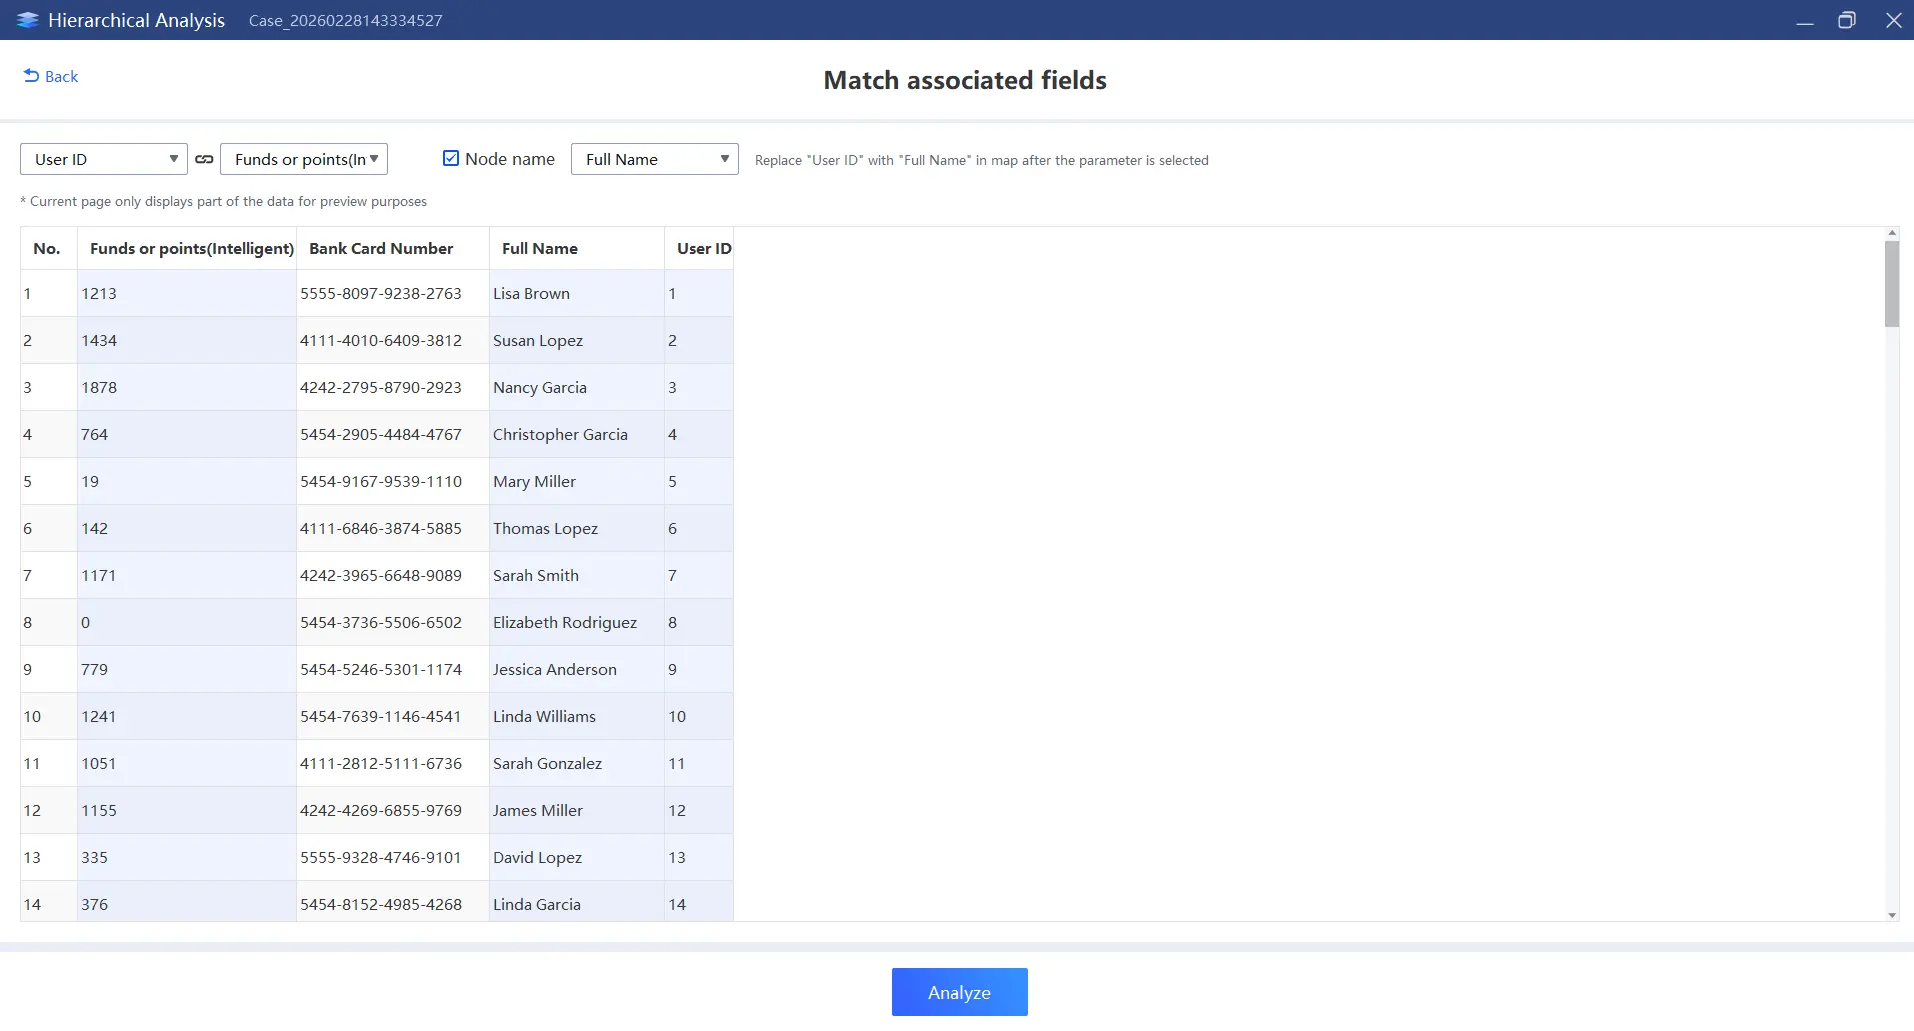Click the User ID column header
Screen dimensions: 1914x1031
click(703, 248)
